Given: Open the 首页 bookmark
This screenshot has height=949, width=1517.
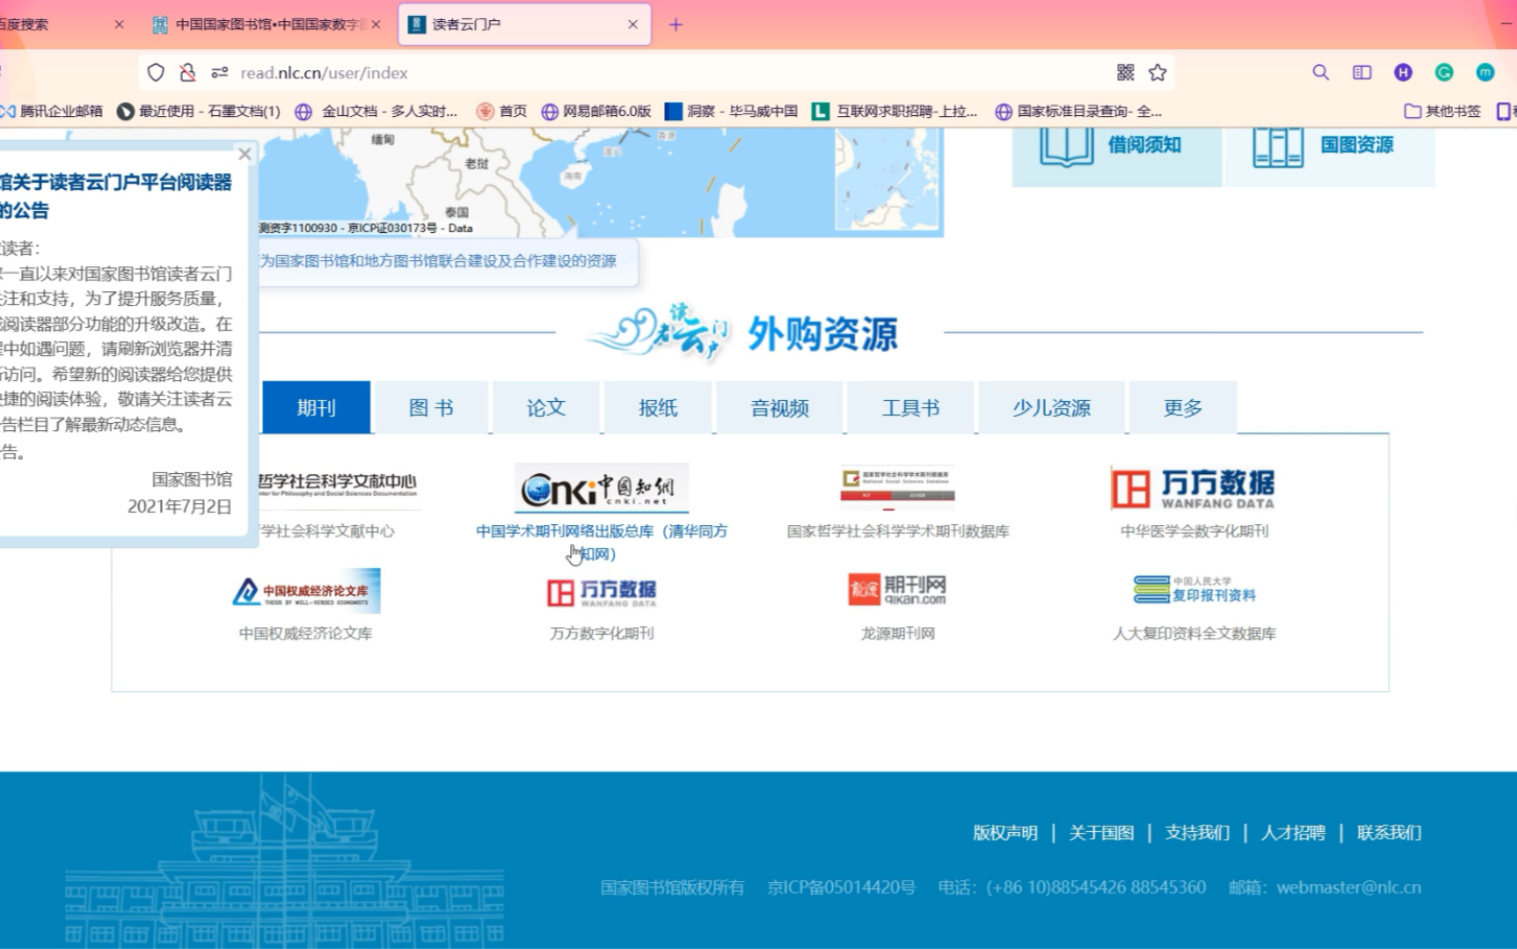Looking at the screenshot, I should point(502,111).
